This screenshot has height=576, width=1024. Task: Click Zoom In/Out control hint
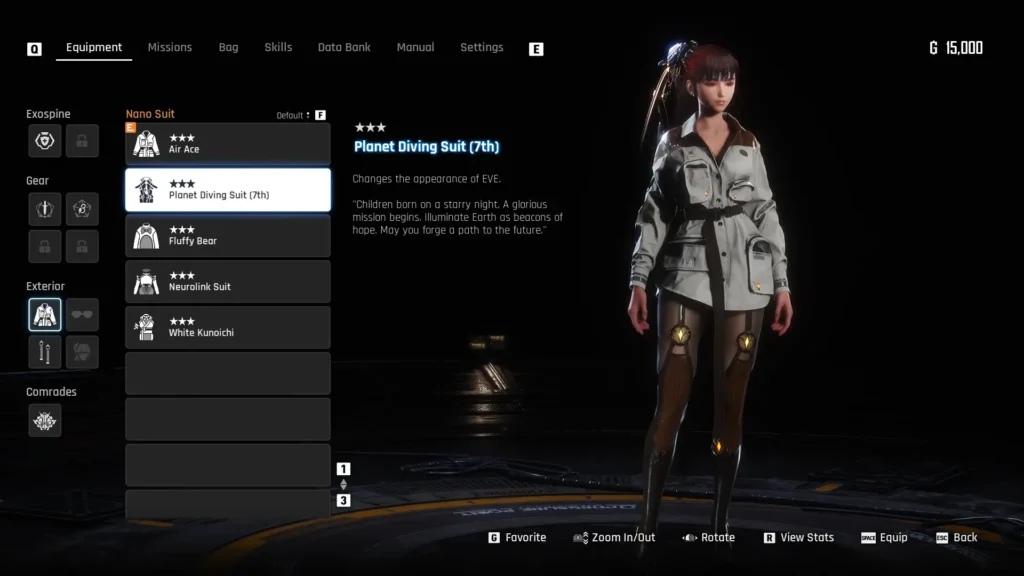tap(614, 537)
